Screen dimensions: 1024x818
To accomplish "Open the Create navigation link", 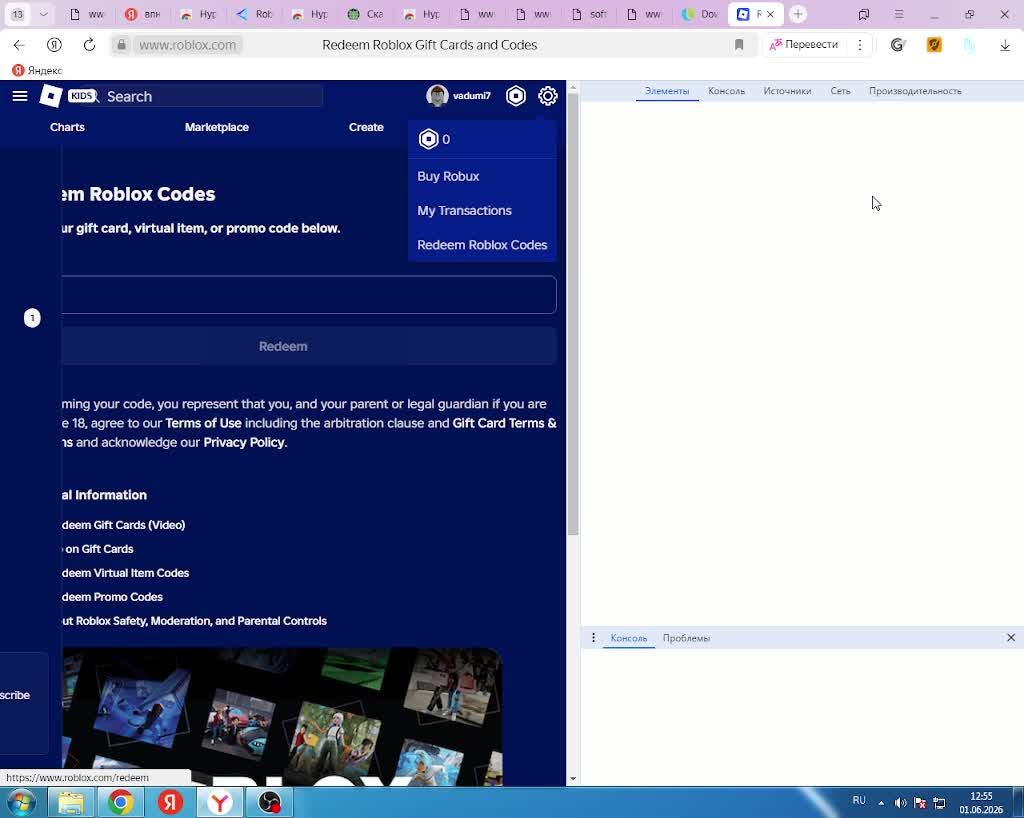I will [366, 127].
